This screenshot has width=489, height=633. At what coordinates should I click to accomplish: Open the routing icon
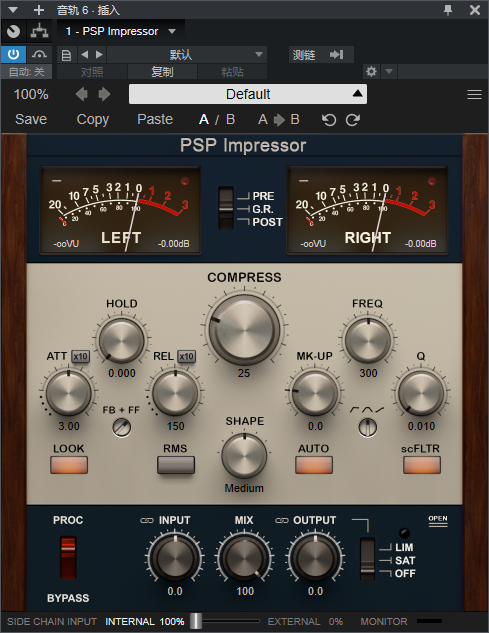tap(39, 31)
